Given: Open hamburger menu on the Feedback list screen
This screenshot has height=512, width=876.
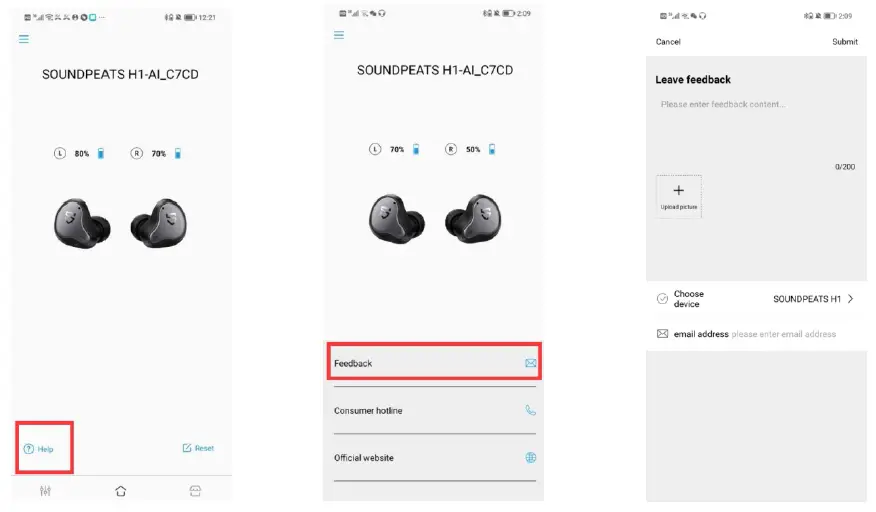Looking at the screenshot, I should [339, 35].
